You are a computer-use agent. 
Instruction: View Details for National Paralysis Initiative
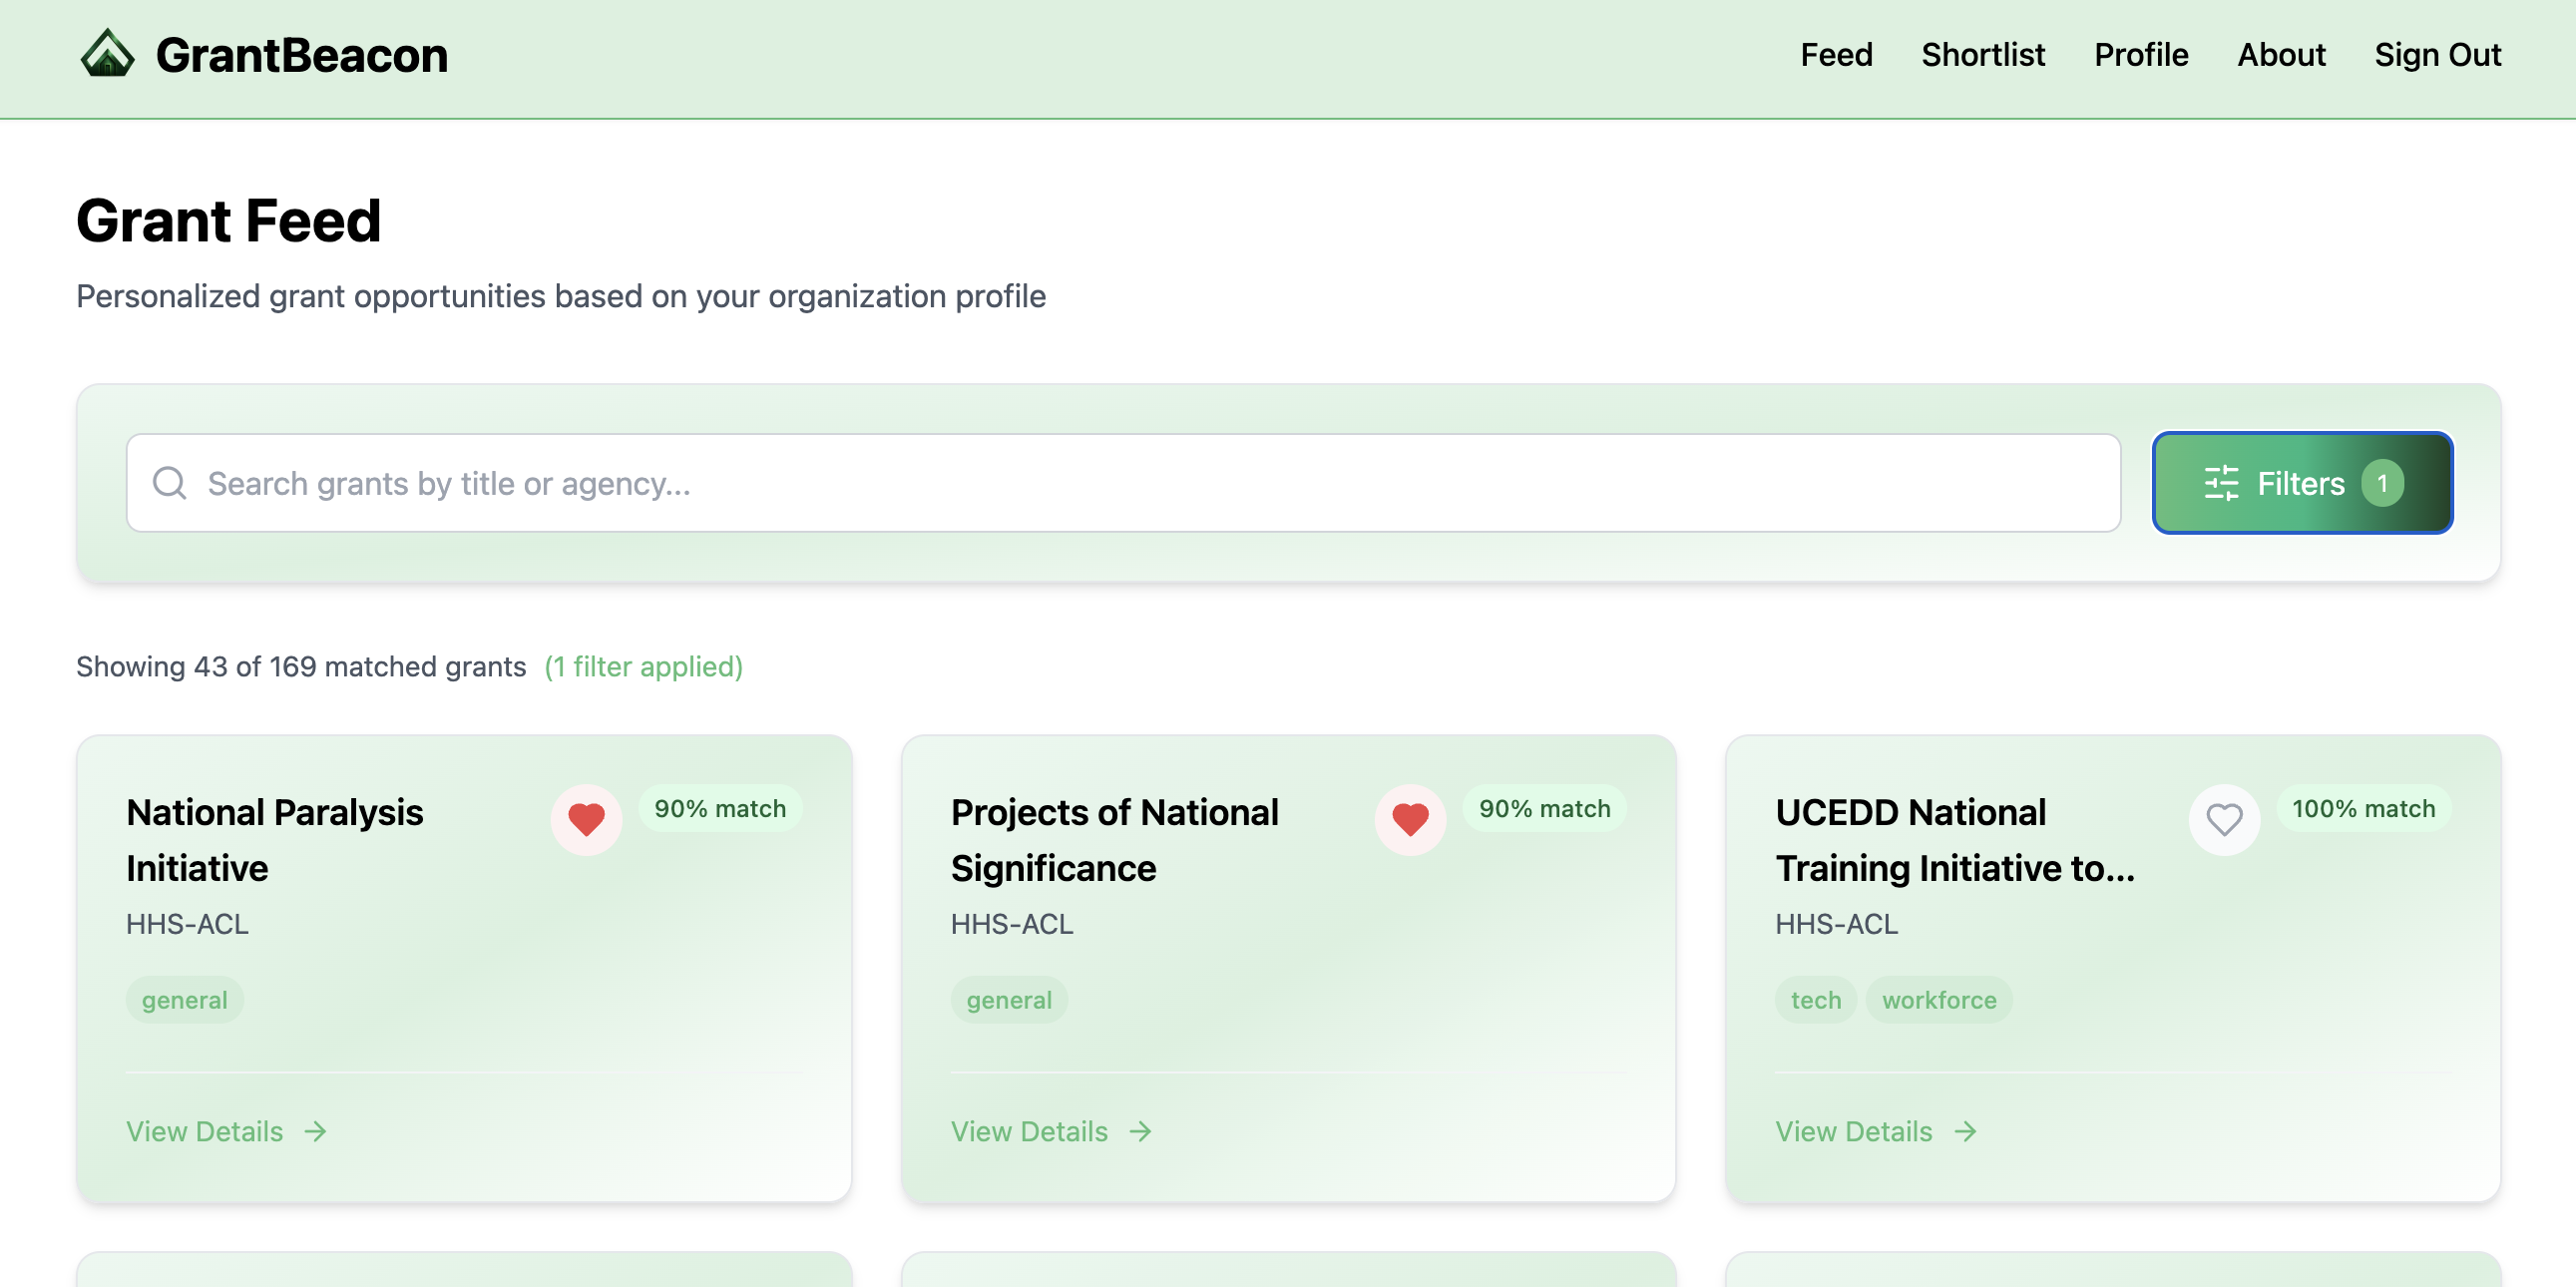205,1131
